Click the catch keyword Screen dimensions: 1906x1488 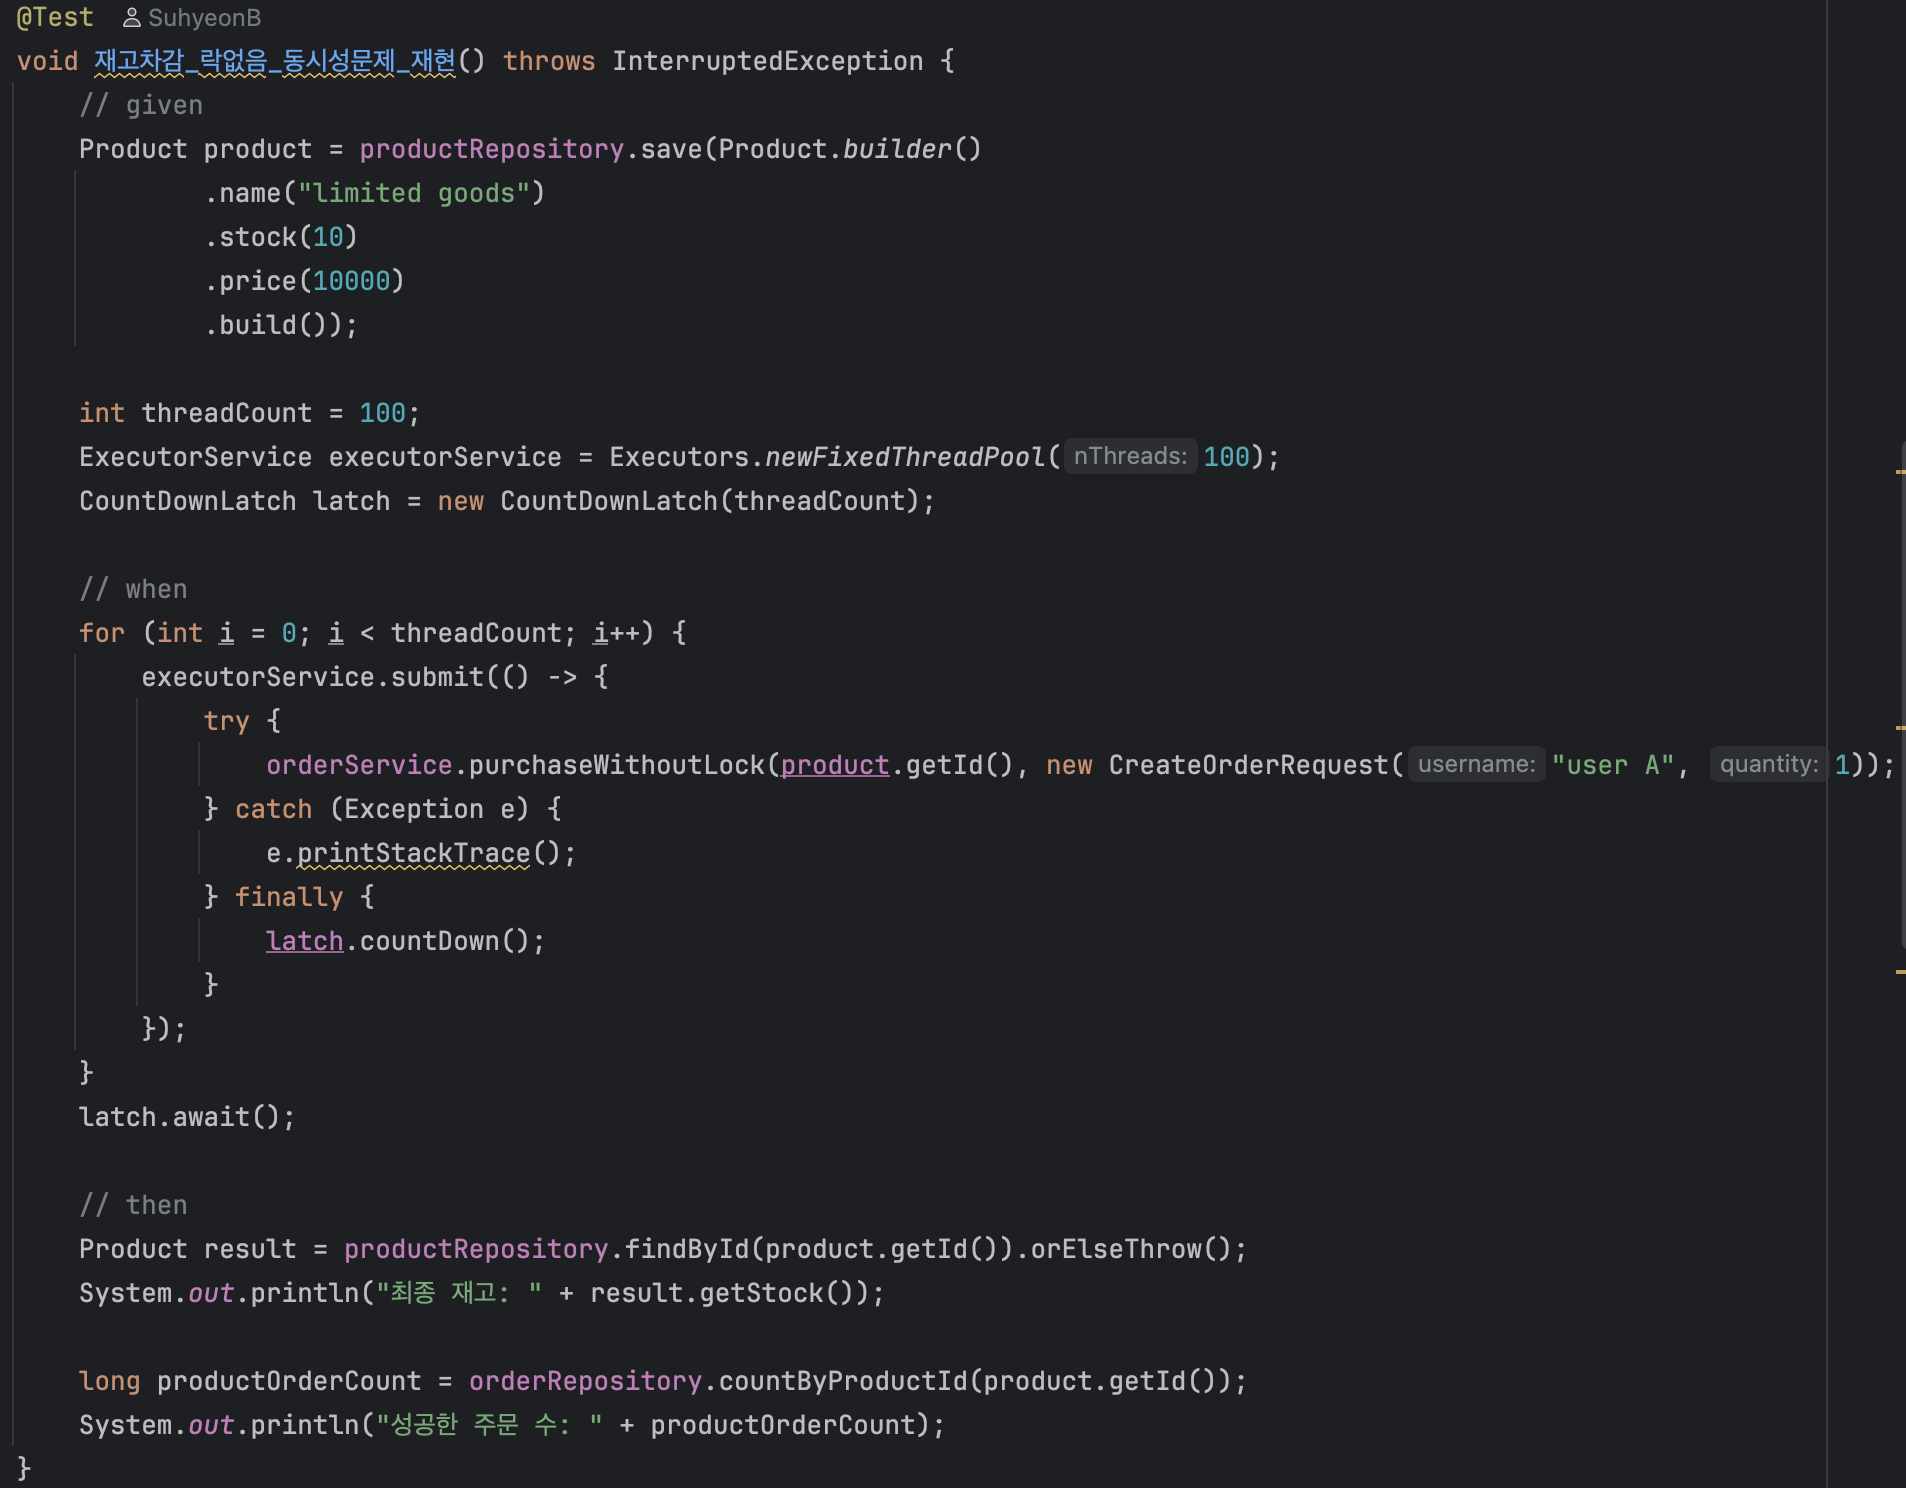(274, 809)
